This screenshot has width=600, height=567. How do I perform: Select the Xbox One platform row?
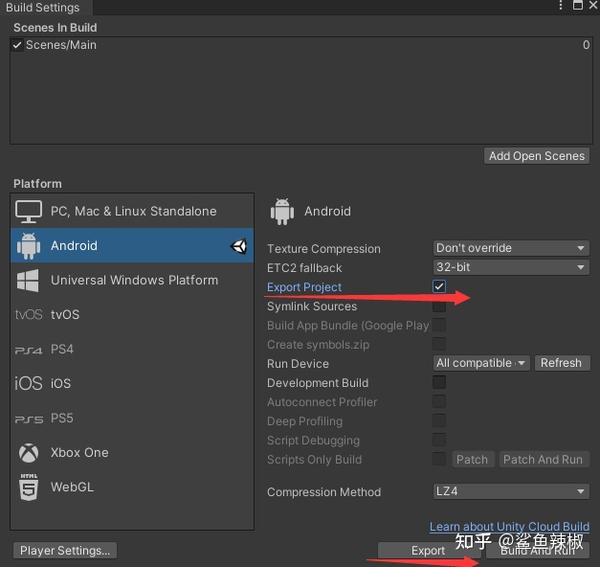pyautogui.click(x=132, y=453)
